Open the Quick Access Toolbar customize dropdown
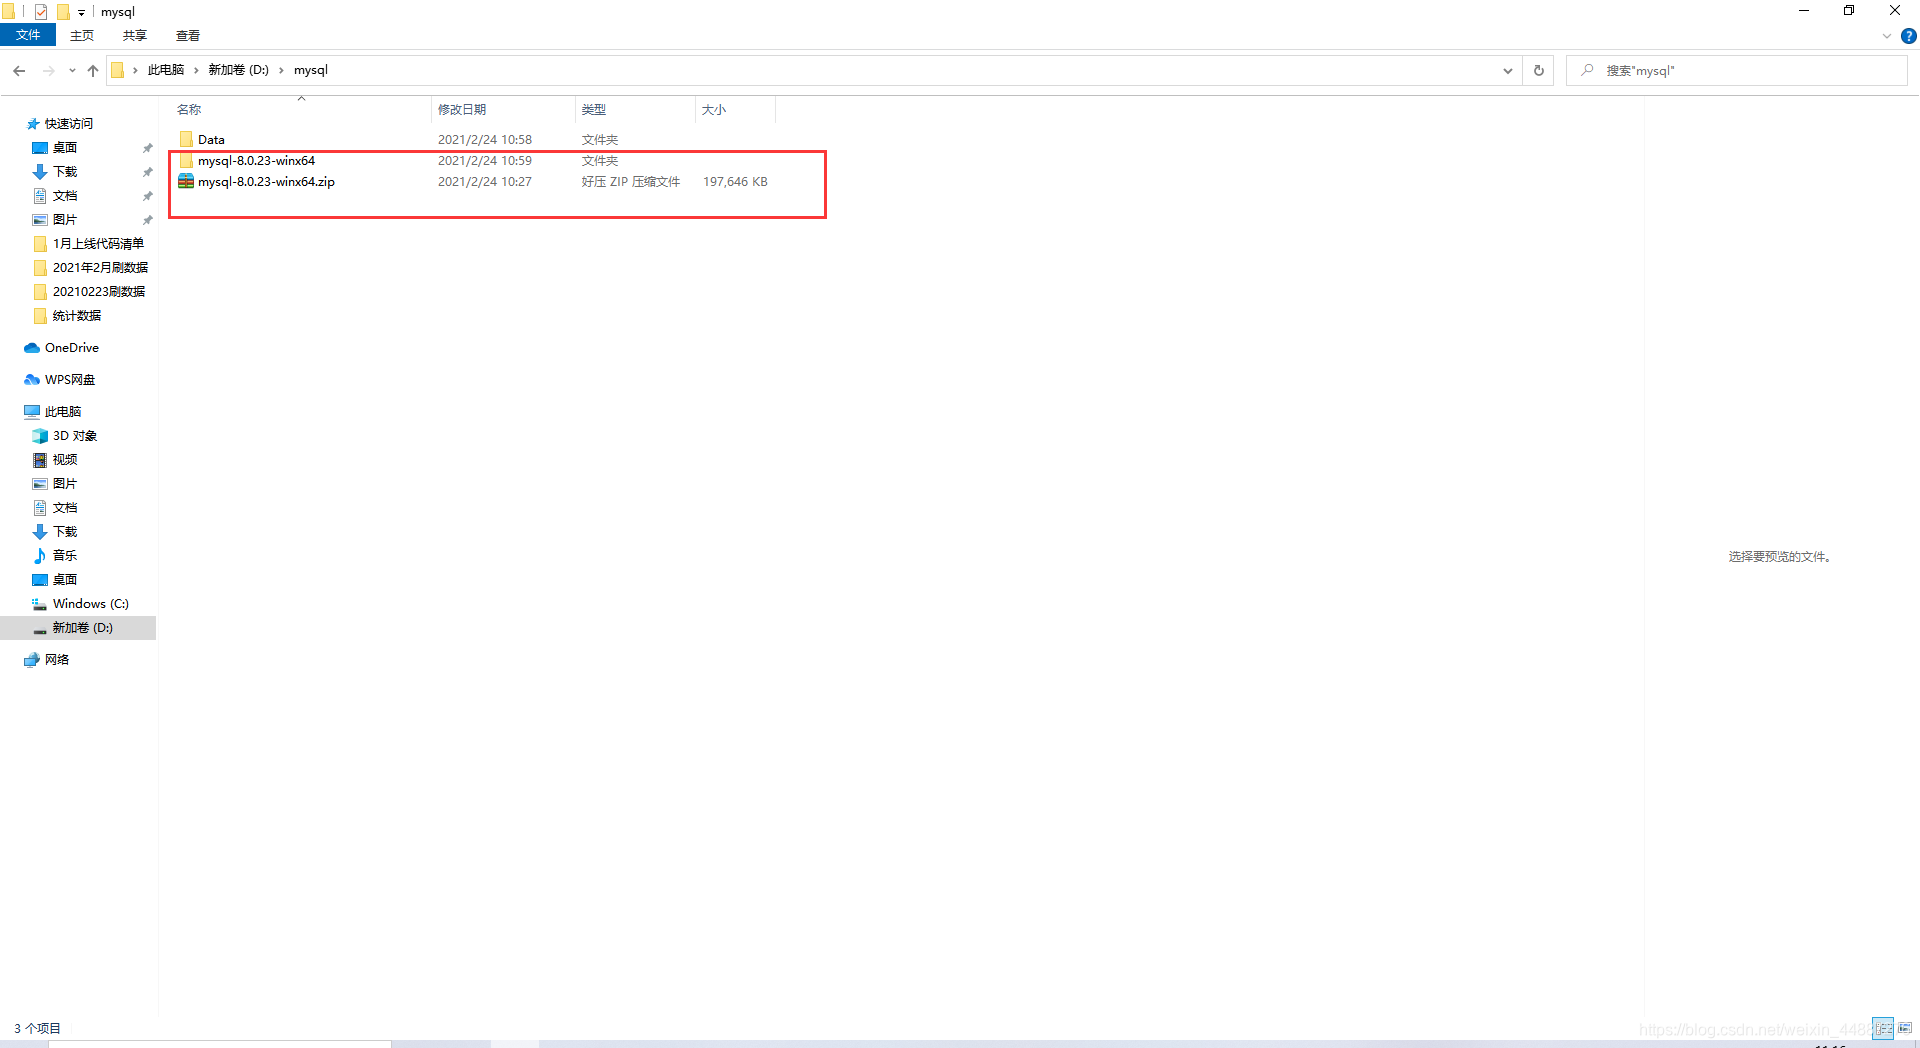Image resolution: width=1920 pixels, height=1048 pixels. pos(81,11)
